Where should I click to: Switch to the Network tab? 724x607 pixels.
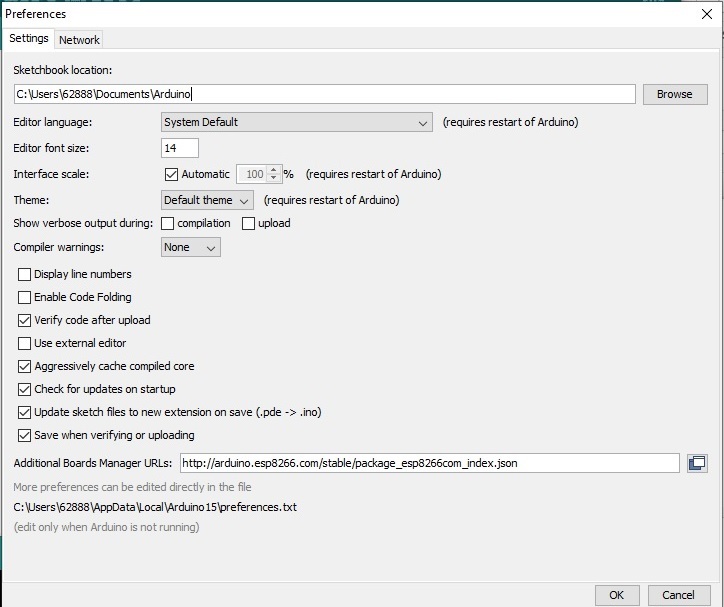click(x=79, y=40)
